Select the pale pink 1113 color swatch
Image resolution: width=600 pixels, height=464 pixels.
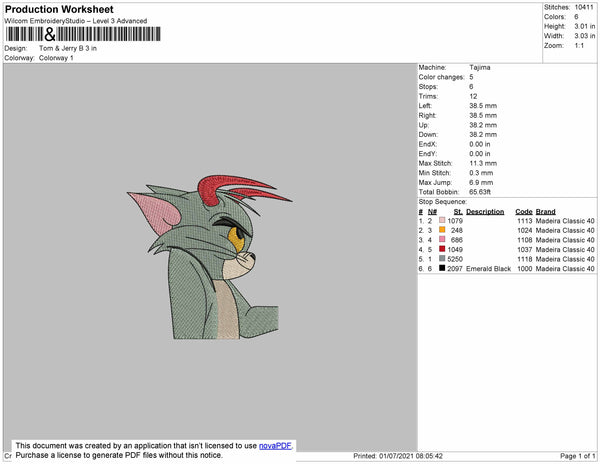click(x=442, y=220)
